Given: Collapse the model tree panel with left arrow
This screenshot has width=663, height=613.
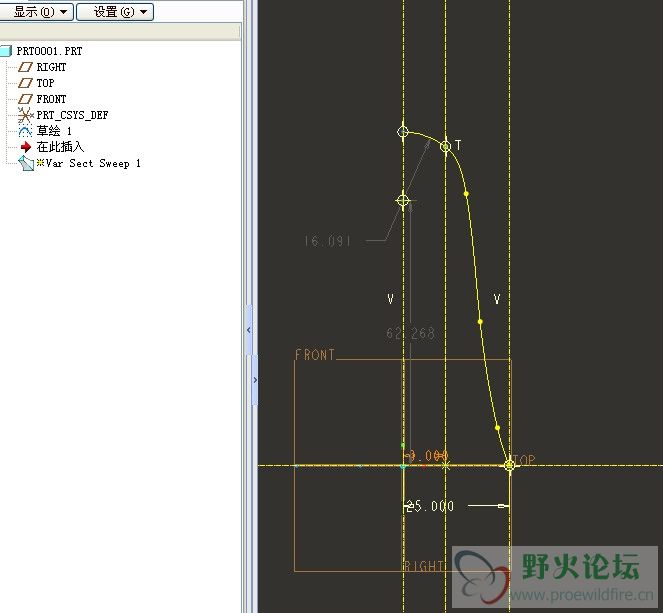Looking at the screenshot, I should [x=249, y=330].
